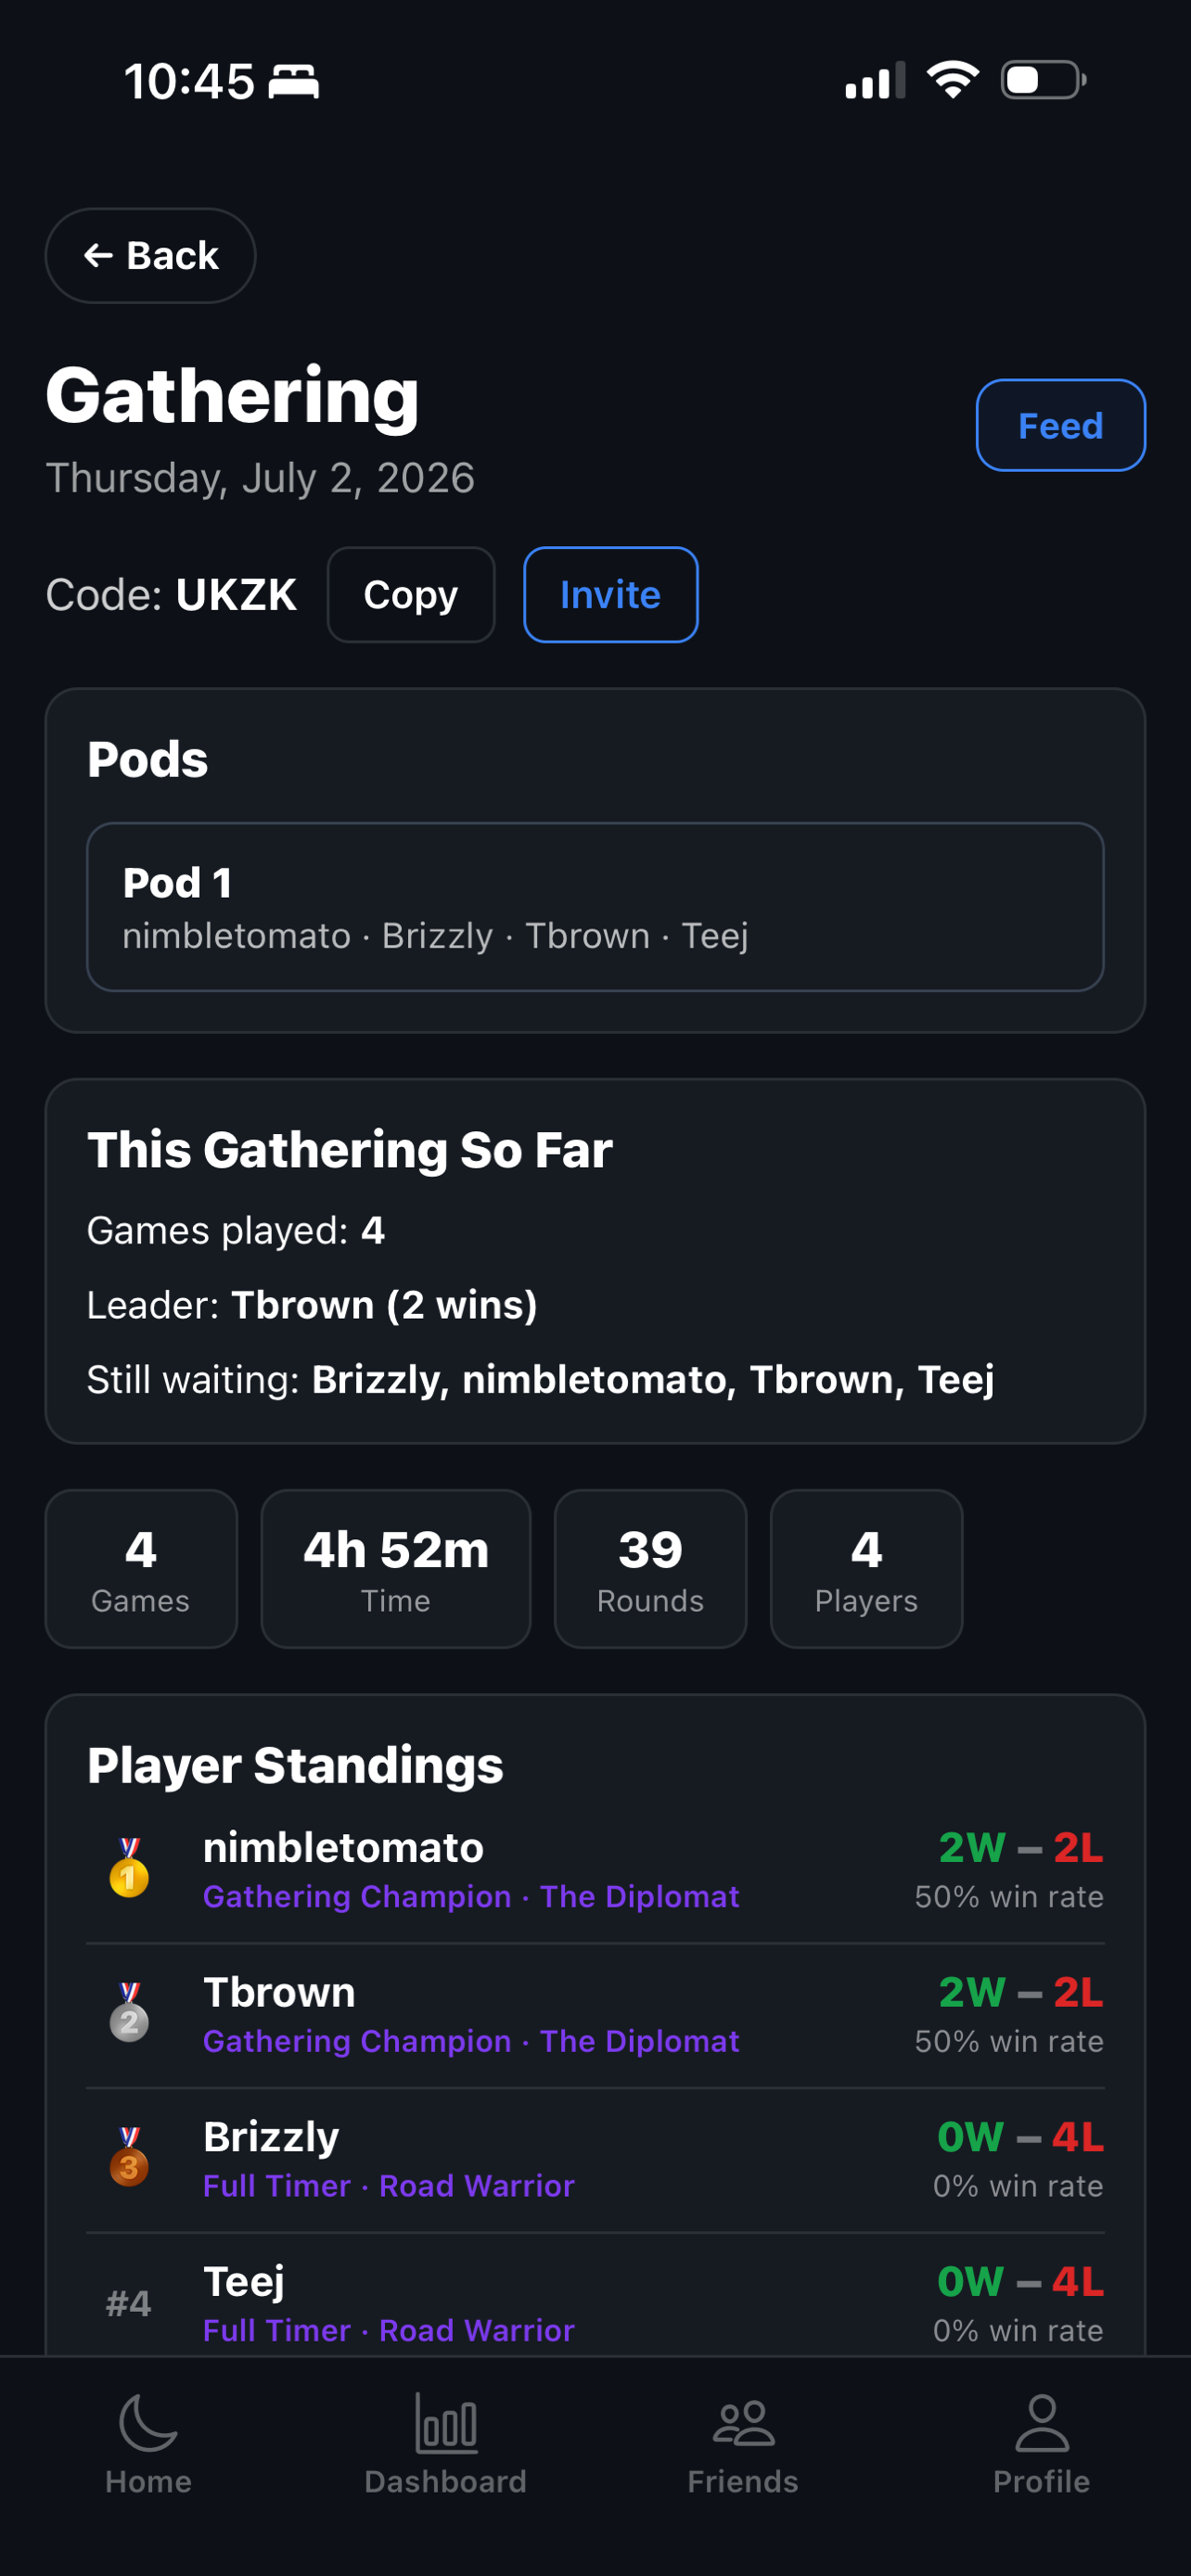1191x2576 pixels.
Task: Tap the bronze third-place medal icon
Action: point(129,2156)
